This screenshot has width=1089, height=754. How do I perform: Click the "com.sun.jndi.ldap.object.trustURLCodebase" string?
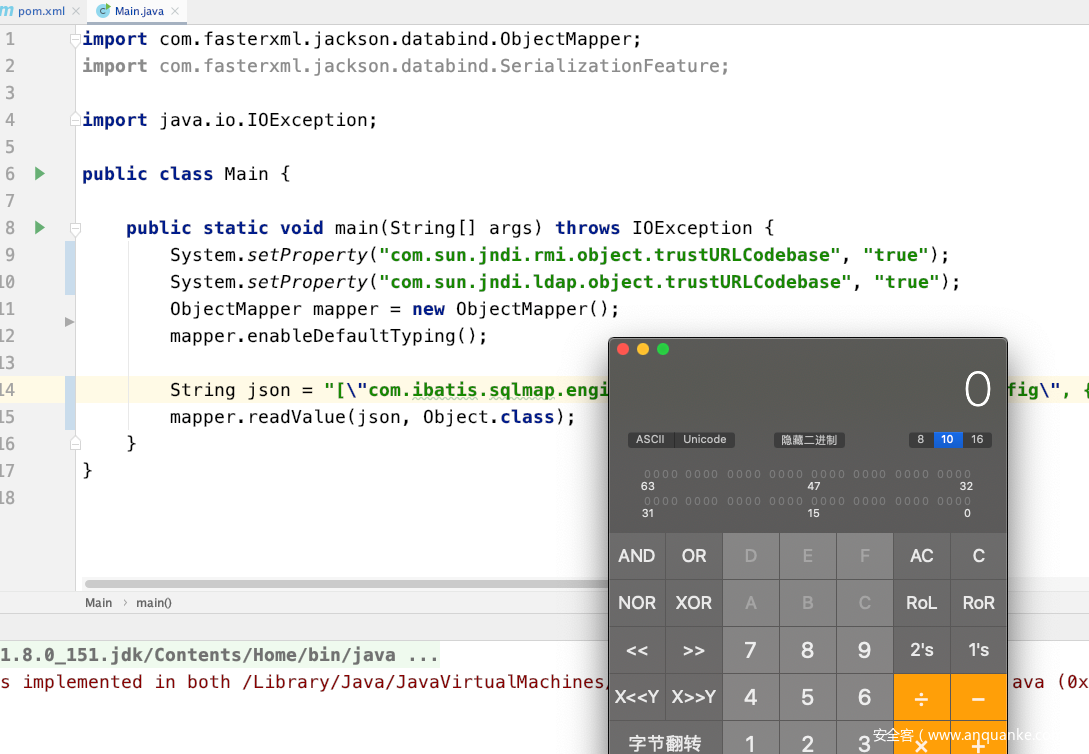pos(616,282)
